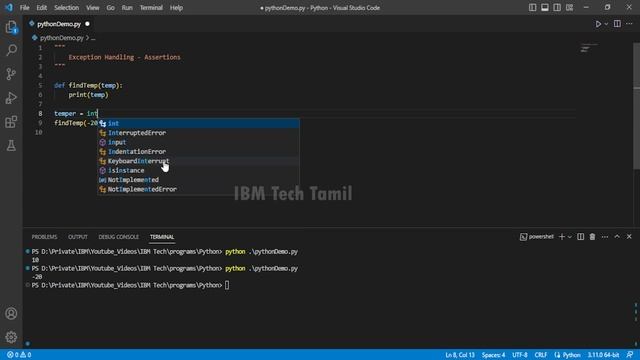Image resolution: width=640 pixels, height=360 pixels.
Task: Choose 'NotImplemented' autocomplete suggestion
Action: coord(198,180)
